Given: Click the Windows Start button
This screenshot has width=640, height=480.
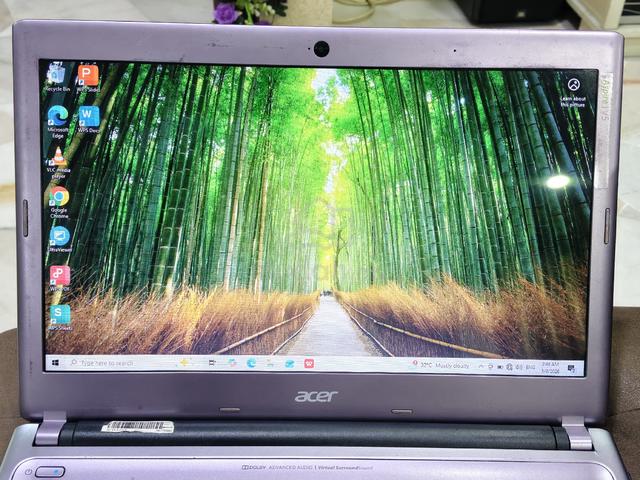Looking at the screenshot, I should pos(56,362).
